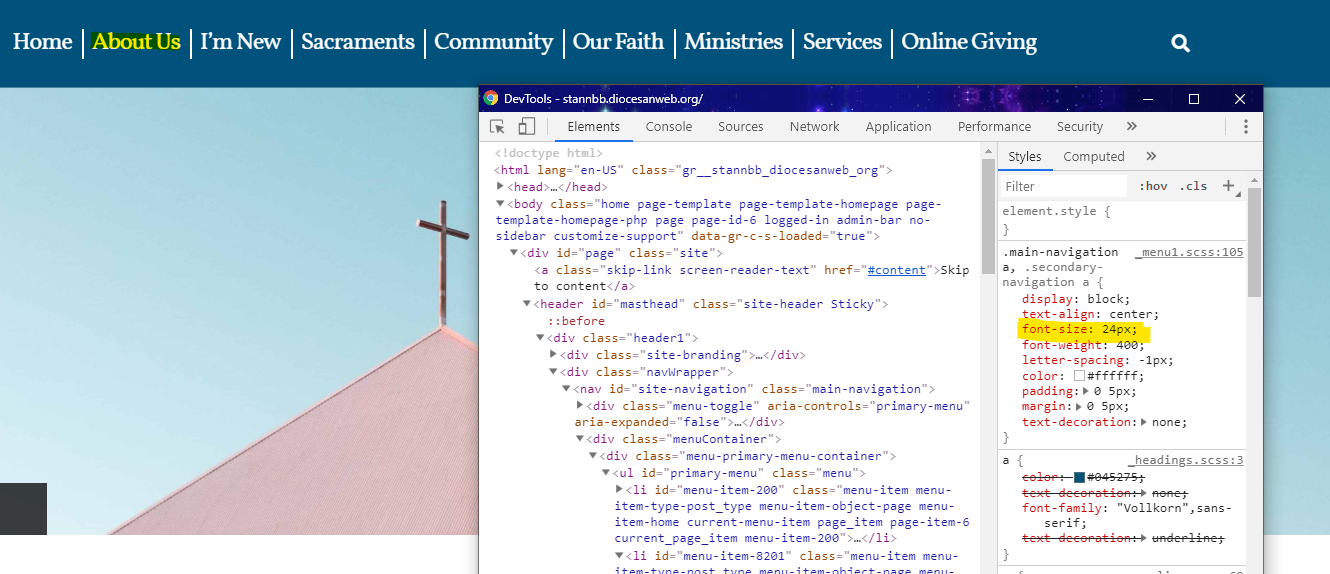Open the DevTools three-dot customize menu
Image resolution: width=1330 pixels, height=574 pixels.
click(x=1246, y=127)
